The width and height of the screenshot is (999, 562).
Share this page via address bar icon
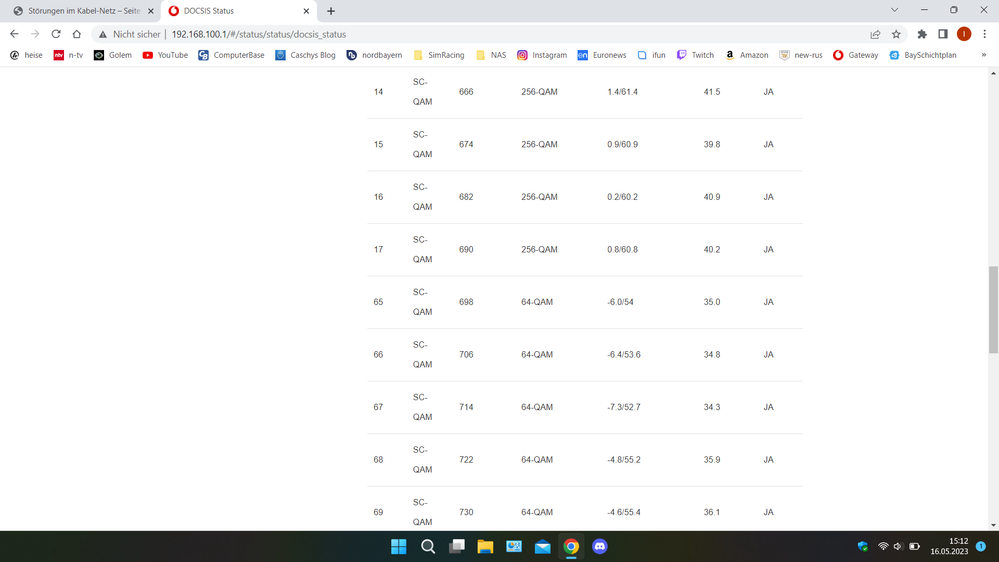coord(875,34)
